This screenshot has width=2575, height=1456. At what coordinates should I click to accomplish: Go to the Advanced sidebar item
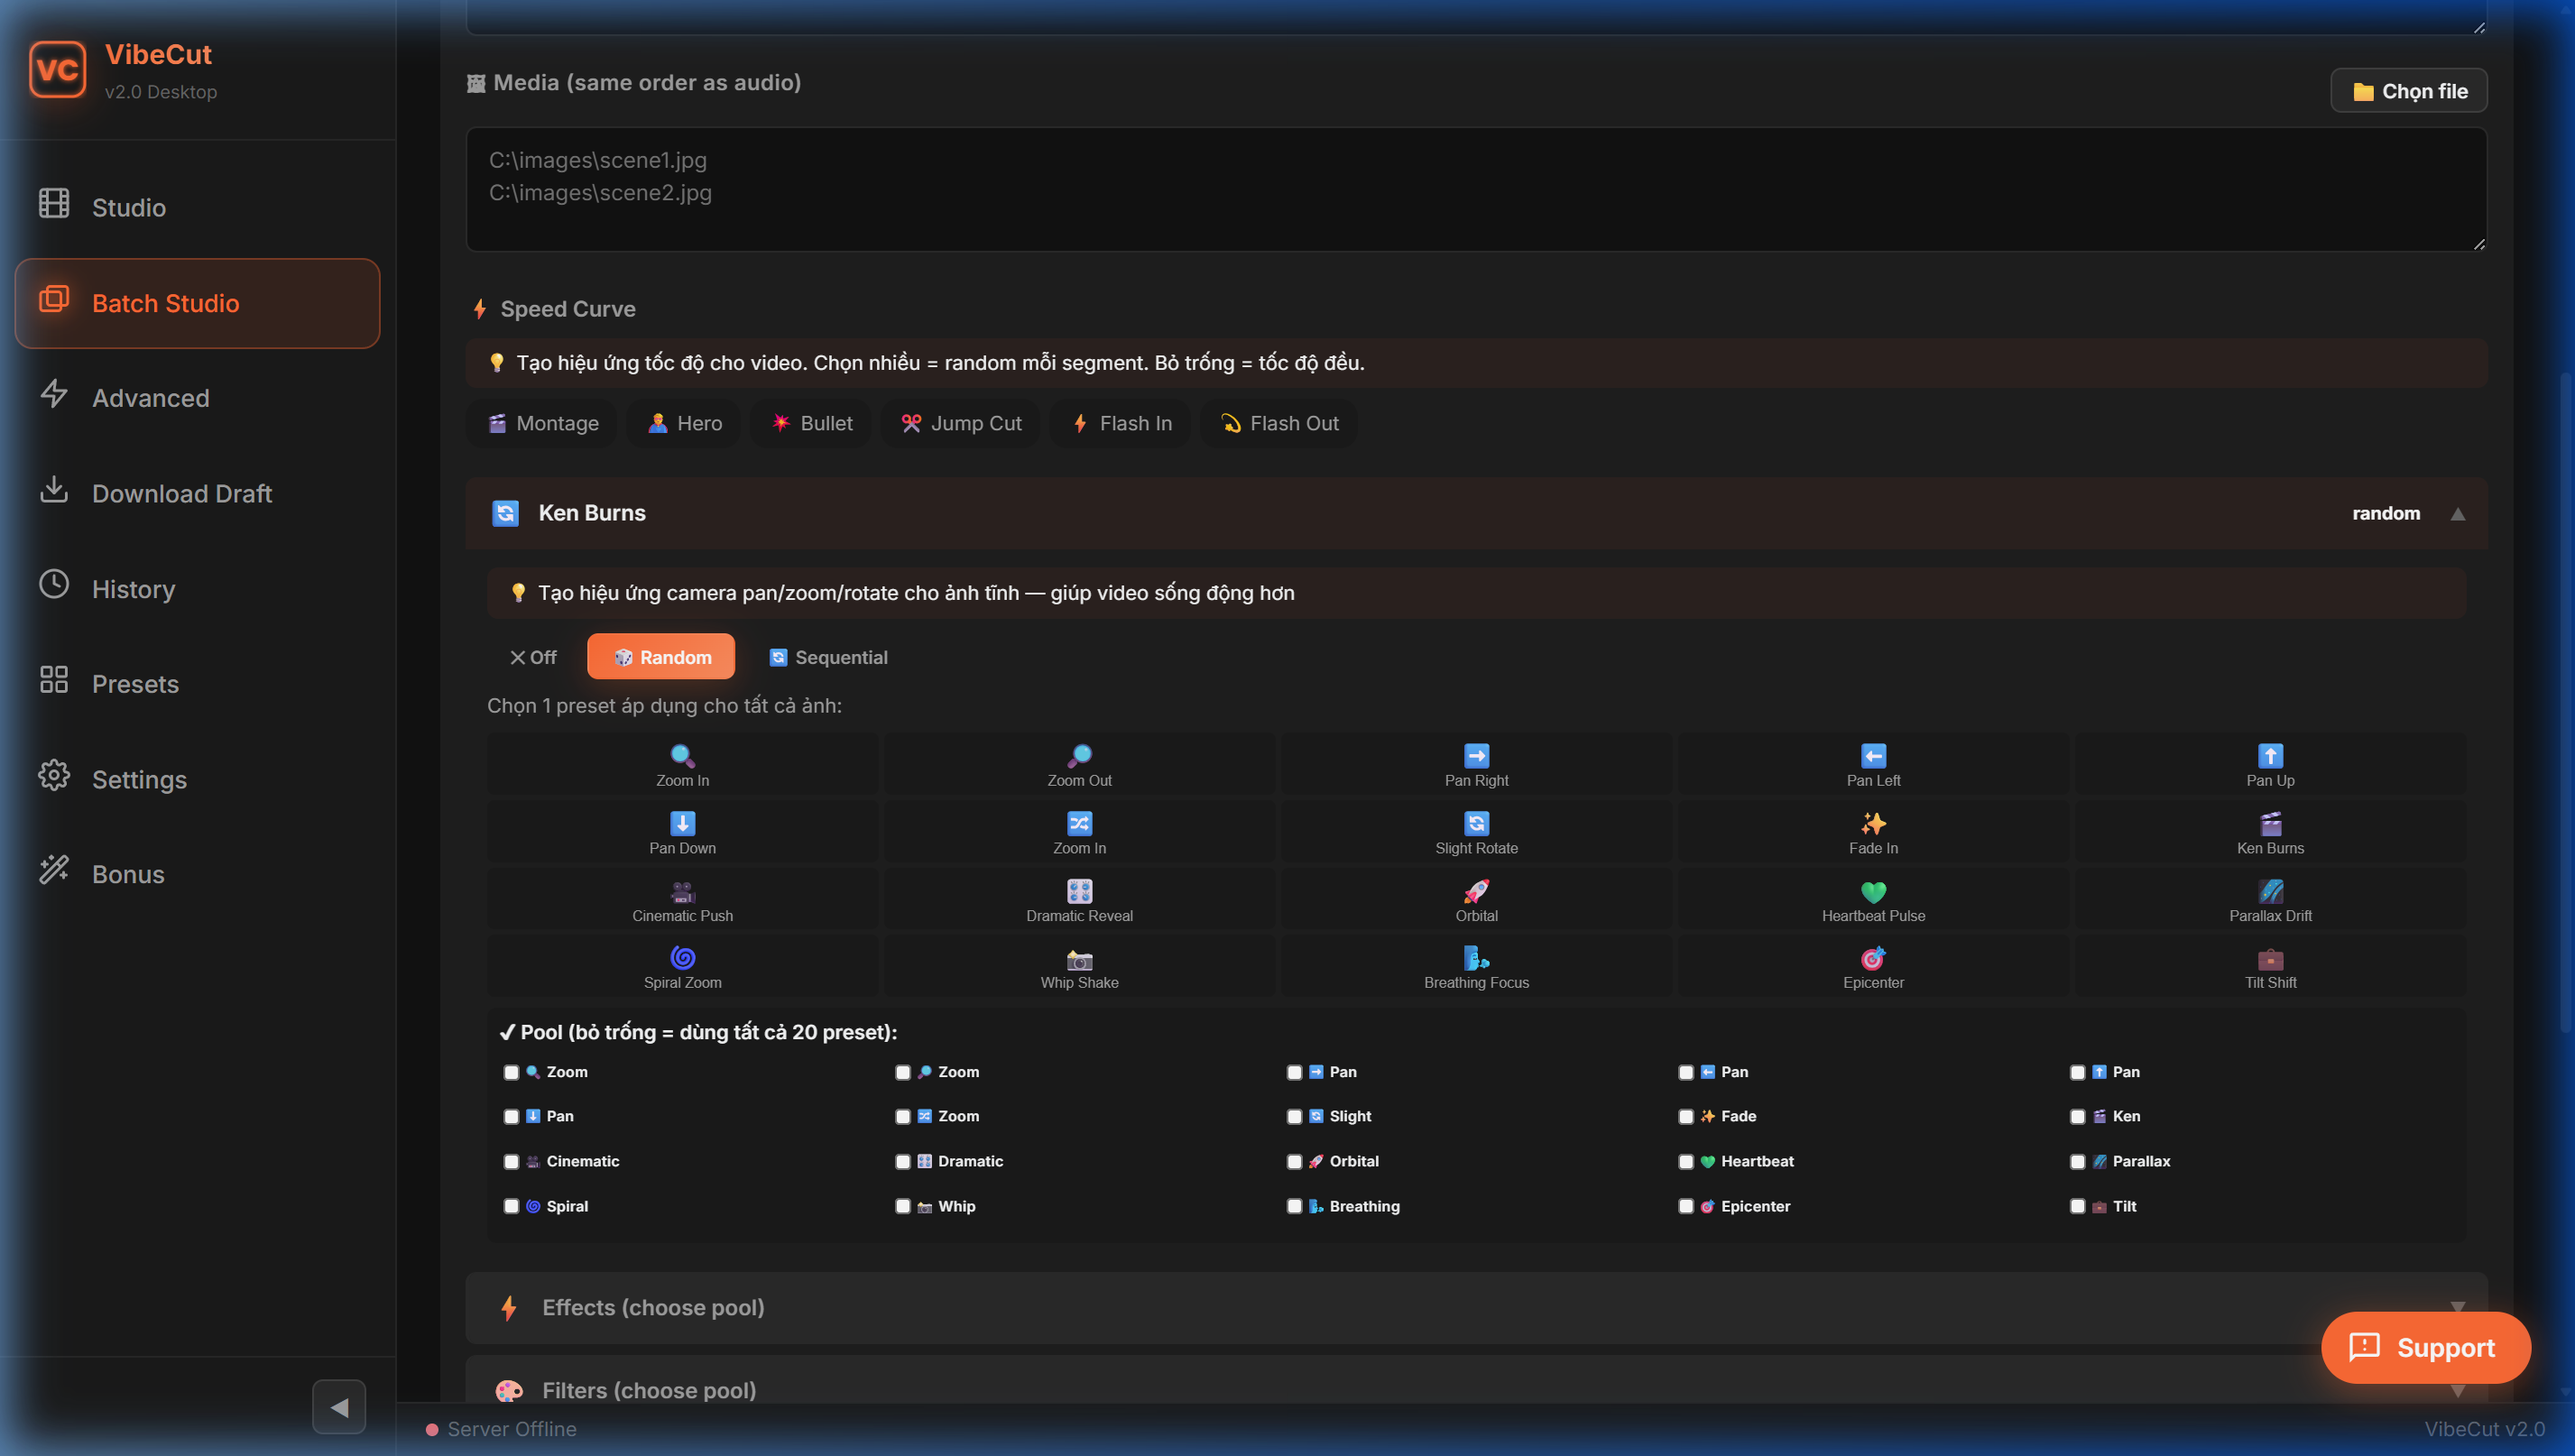coord(197,398)
